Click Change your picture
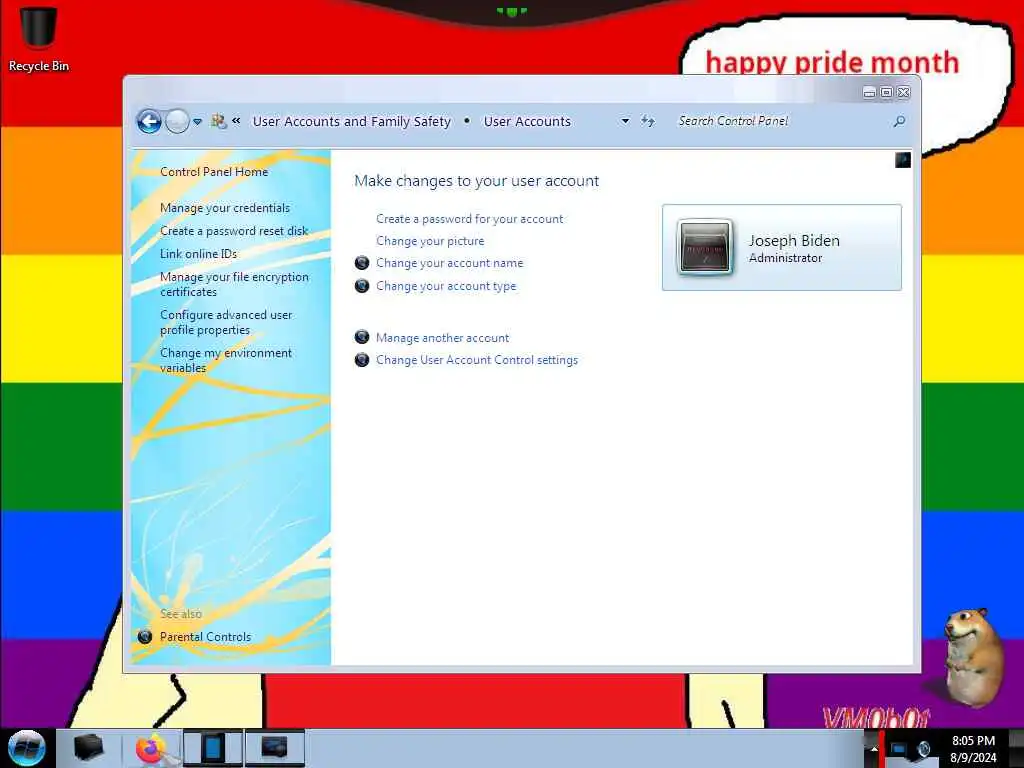The width and height of the screenshot is (1024, 768). click(430, 241)
